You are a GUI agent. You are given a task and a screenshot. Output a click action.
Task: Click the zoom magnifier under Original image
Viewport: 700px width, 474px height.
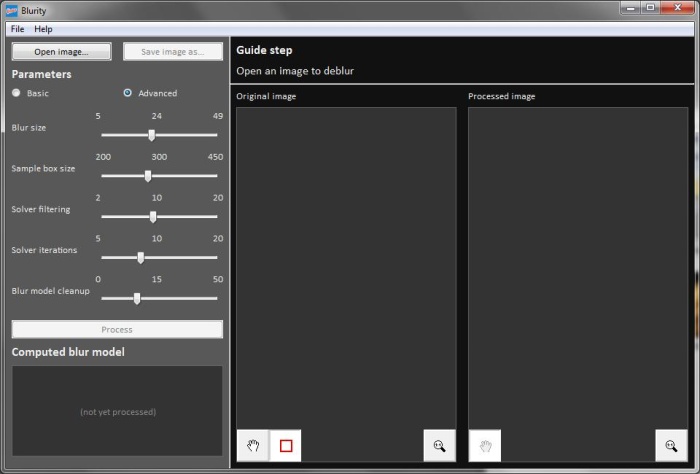click(439, 445)
